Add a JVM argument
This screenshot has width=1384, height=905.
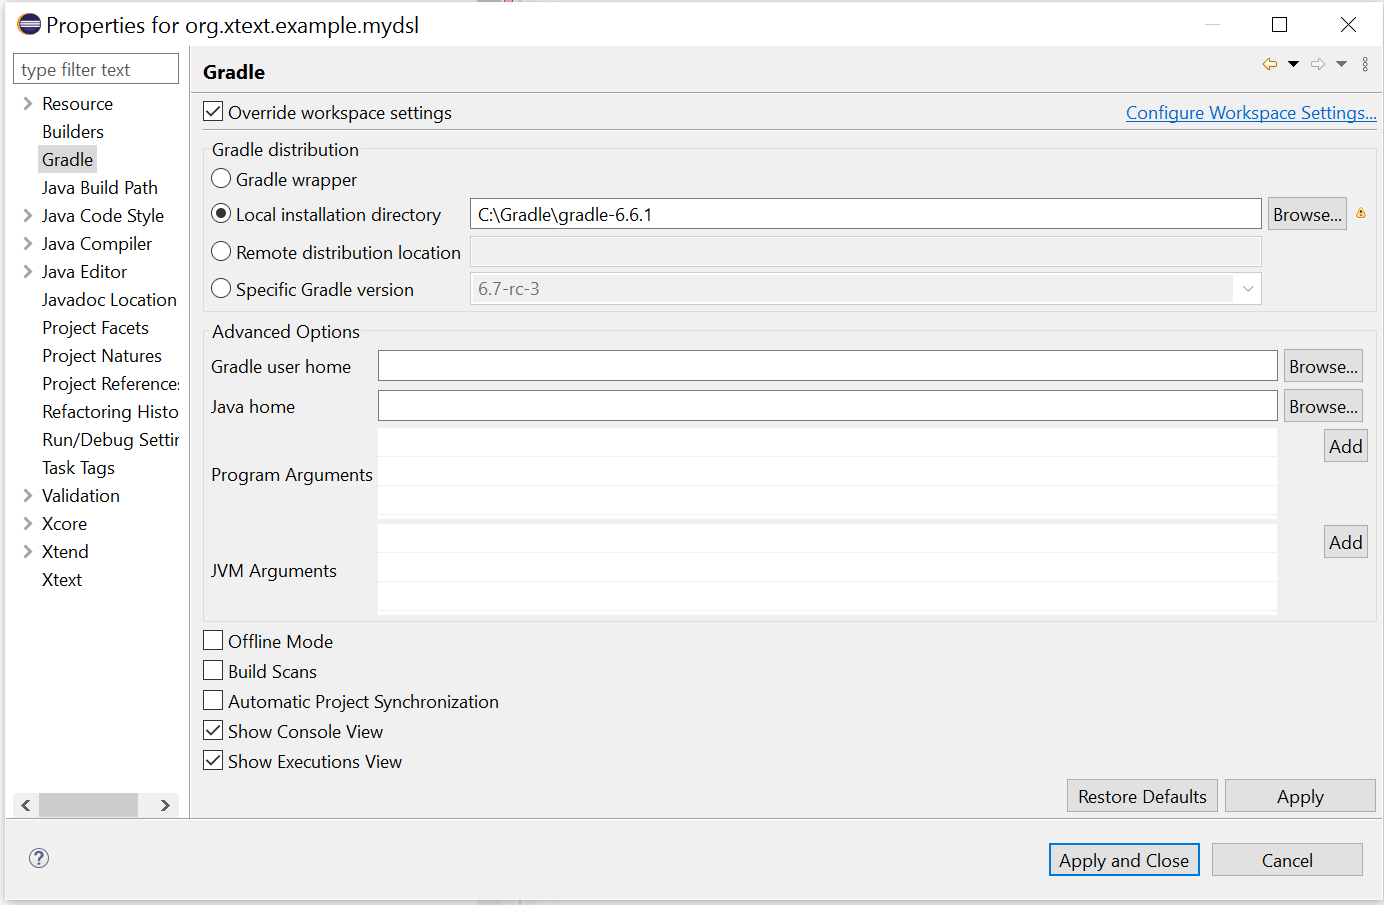pyautogui.click(x=1345, y=542)
